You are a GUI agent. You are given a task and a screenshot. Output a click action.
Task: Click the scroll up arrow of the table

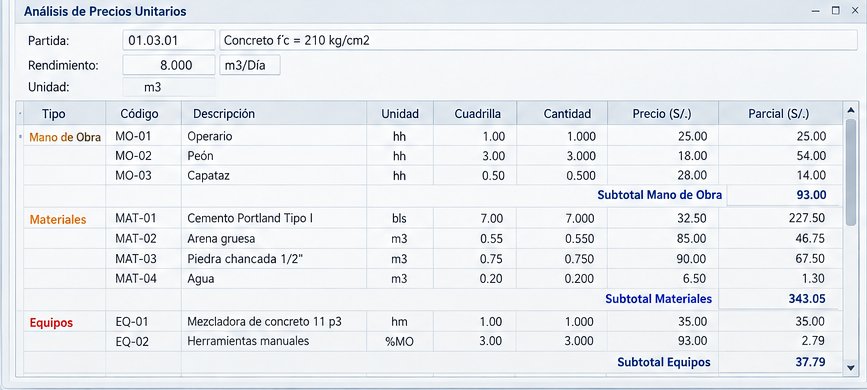pyautogui.click(x=851, y=111)
